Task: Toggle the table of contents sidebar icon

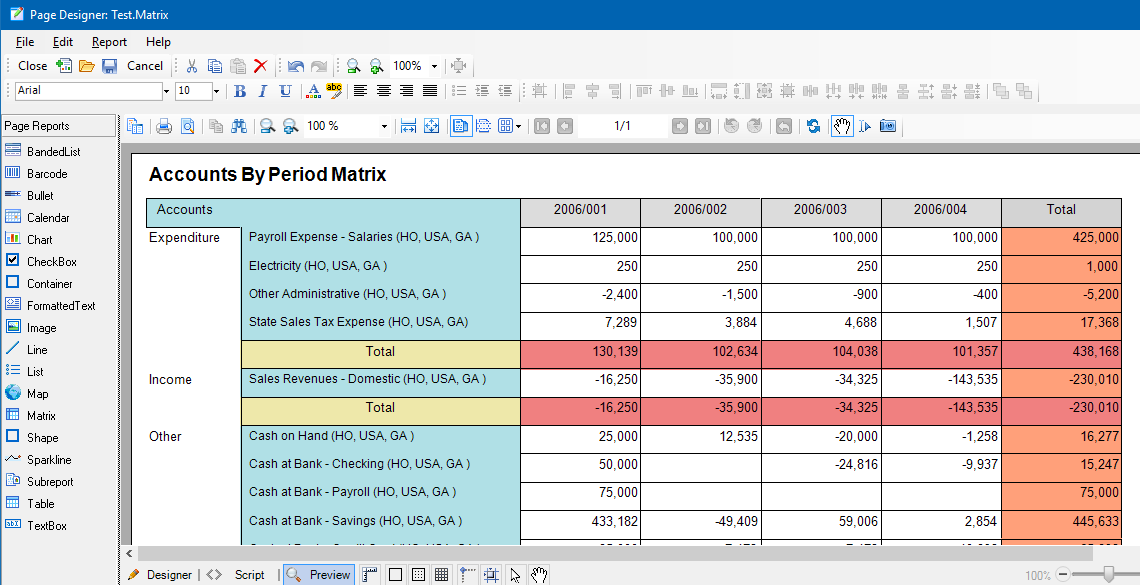Action: [135, 126]
